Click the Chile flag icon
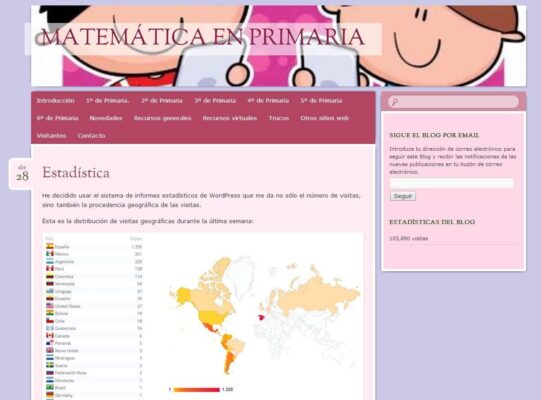This screenshot has height=400, width=541. (x=50, y=321)
